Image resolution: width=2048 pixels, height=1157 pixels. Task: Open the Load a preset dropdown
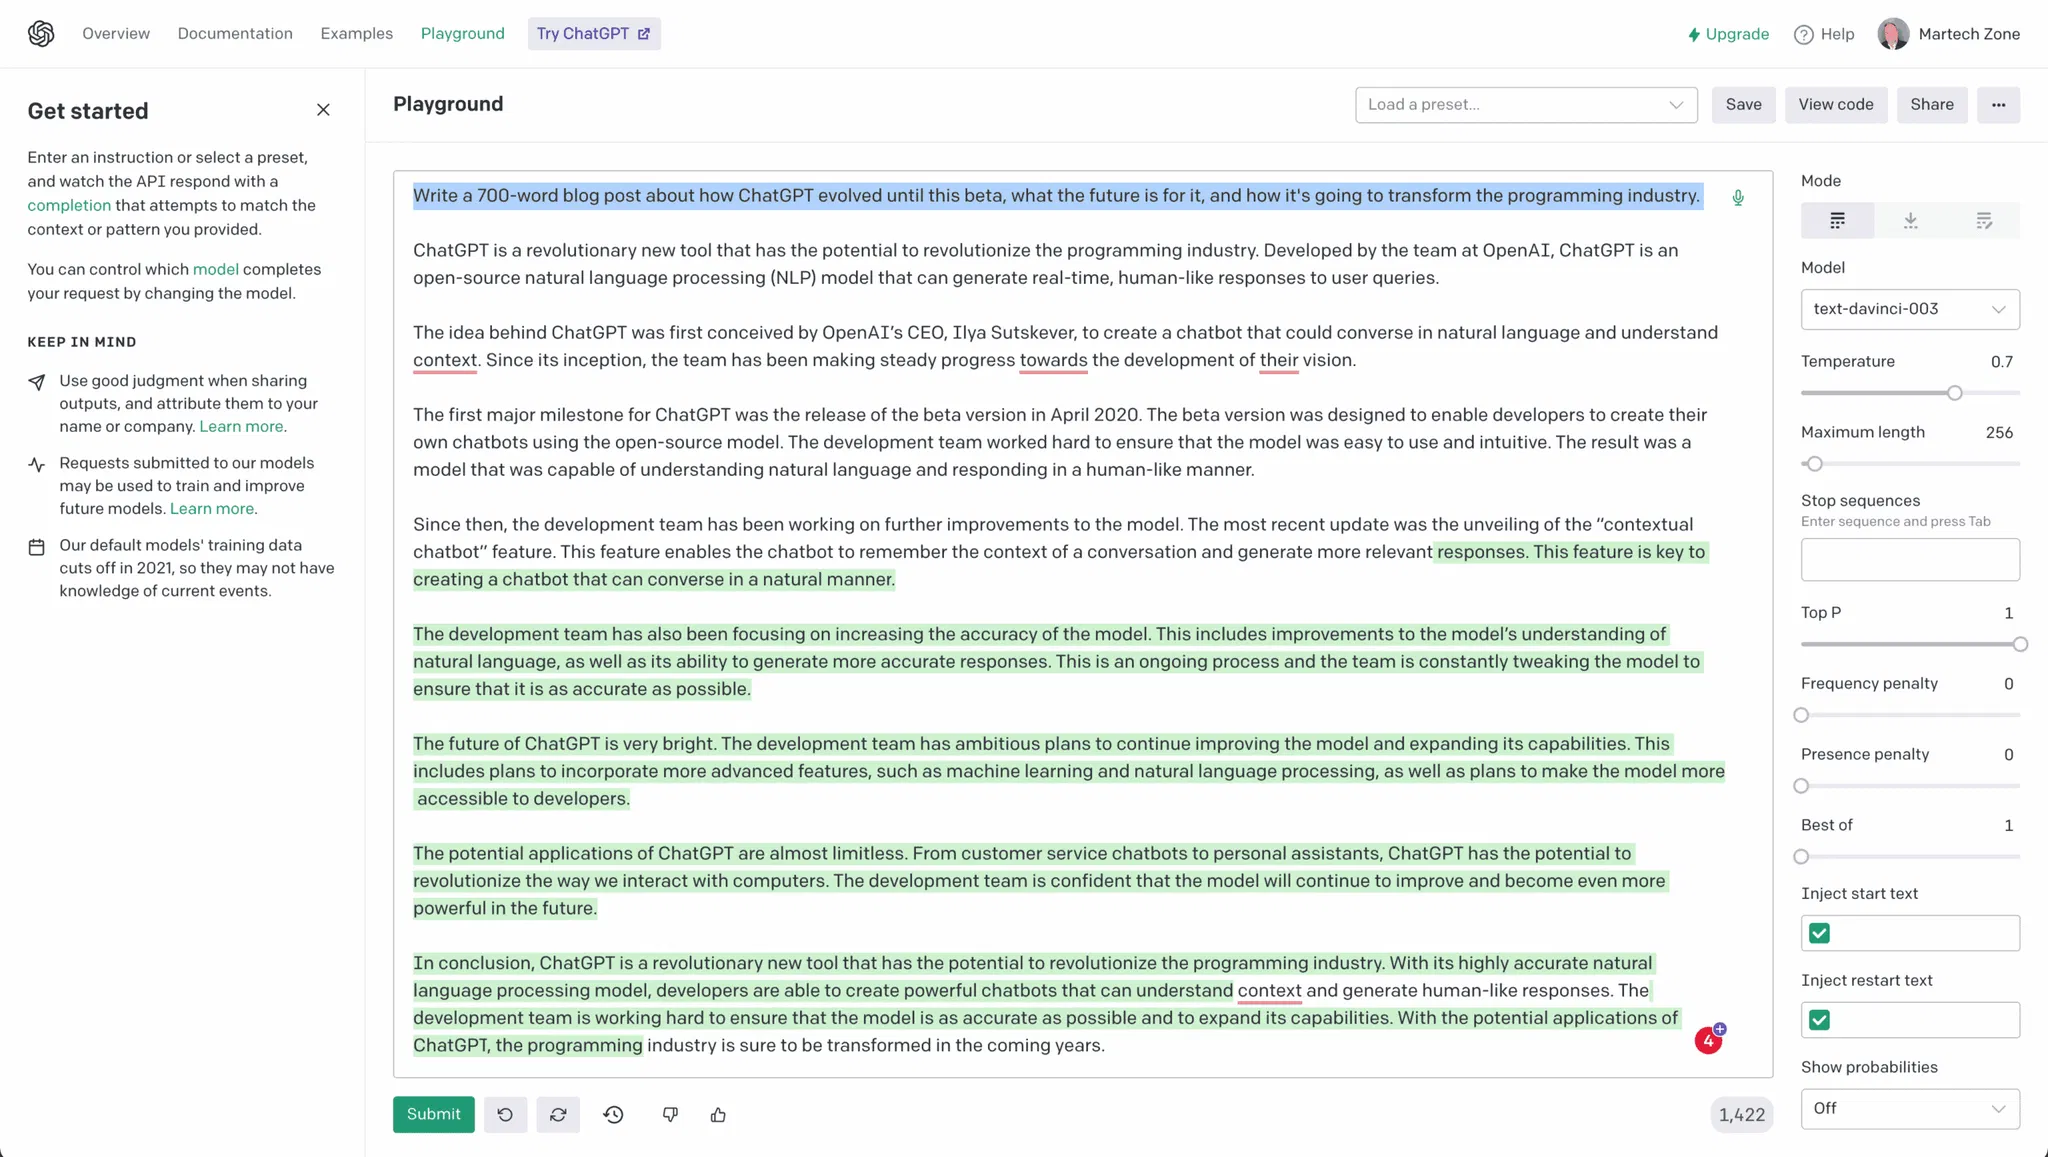point(1525,105)
